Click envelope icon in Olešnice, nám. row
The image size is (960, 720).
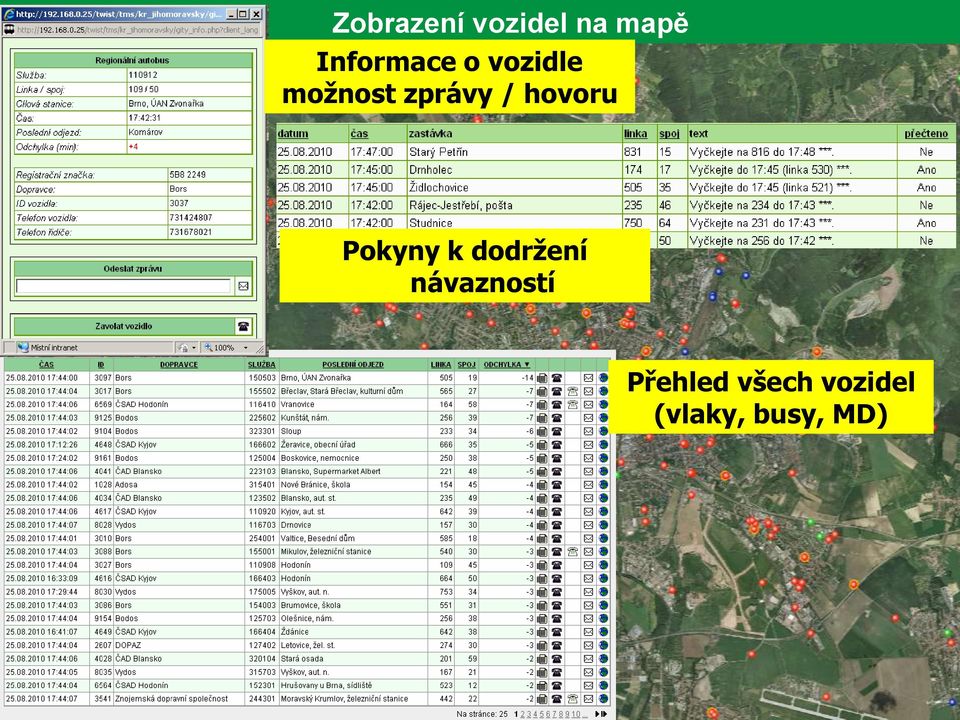tap(588, 618)
